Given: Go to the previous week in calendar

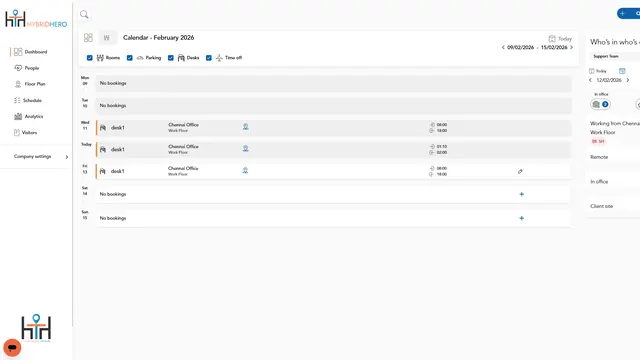Looking at the screenshot, I should 503,47.
